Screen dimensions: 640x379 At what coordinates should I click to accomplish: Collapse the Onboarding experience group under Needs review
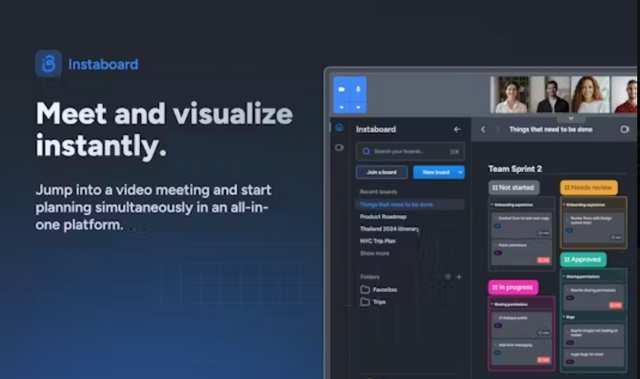click(x=564, y=205)
